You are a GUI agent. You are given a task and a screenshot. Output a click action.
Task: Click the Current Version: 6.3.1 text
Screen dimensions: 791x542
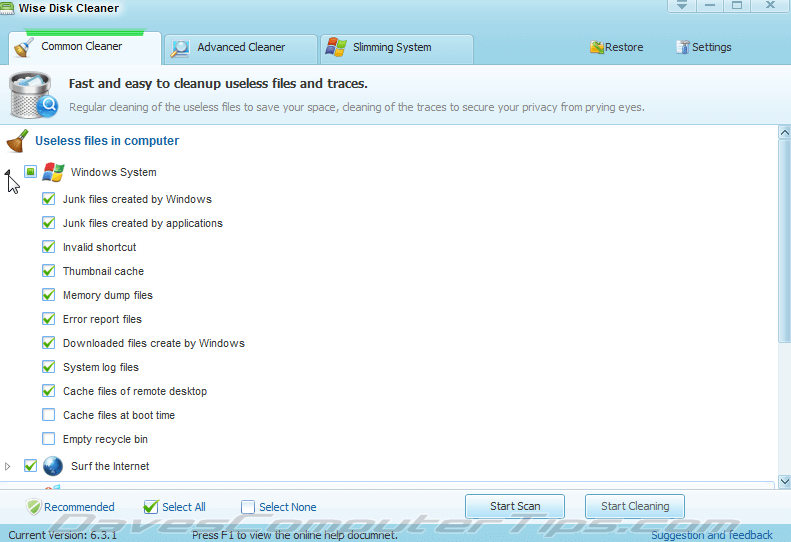pyautogui.click(x=63, y=535)
